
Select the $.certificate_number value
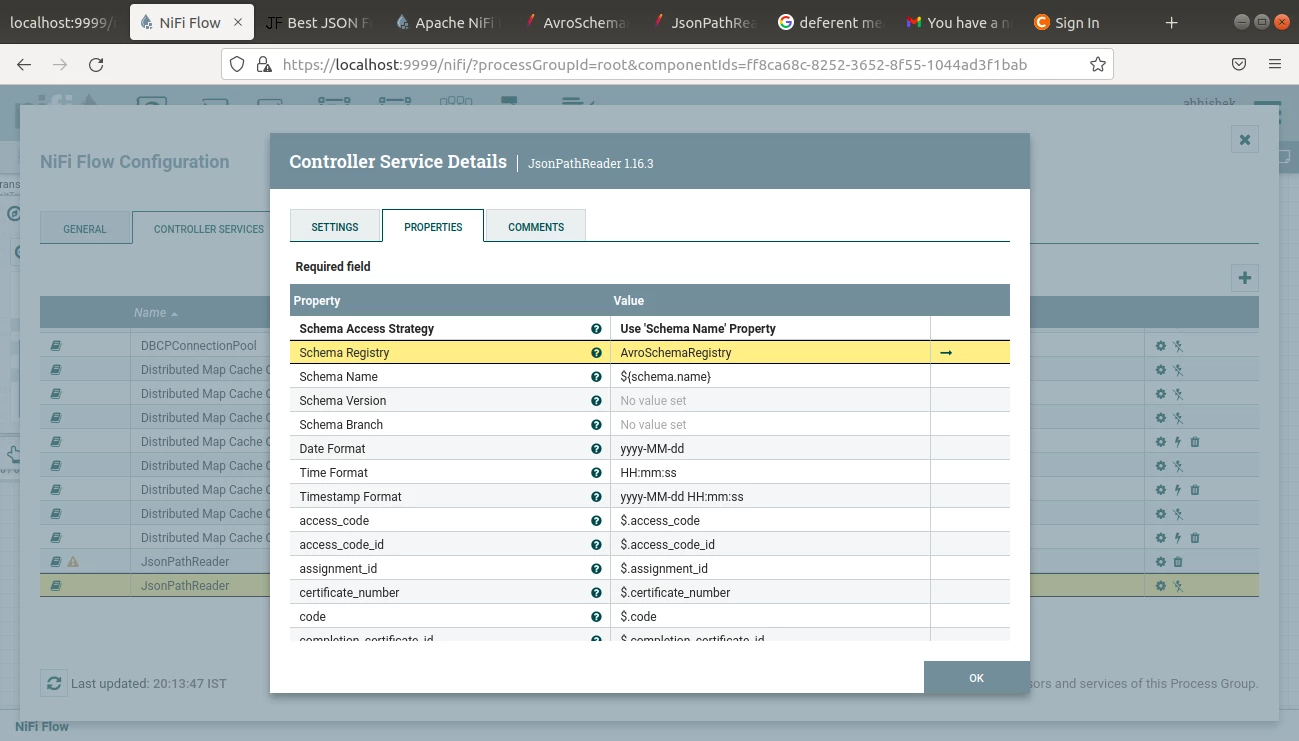(675, 592)
